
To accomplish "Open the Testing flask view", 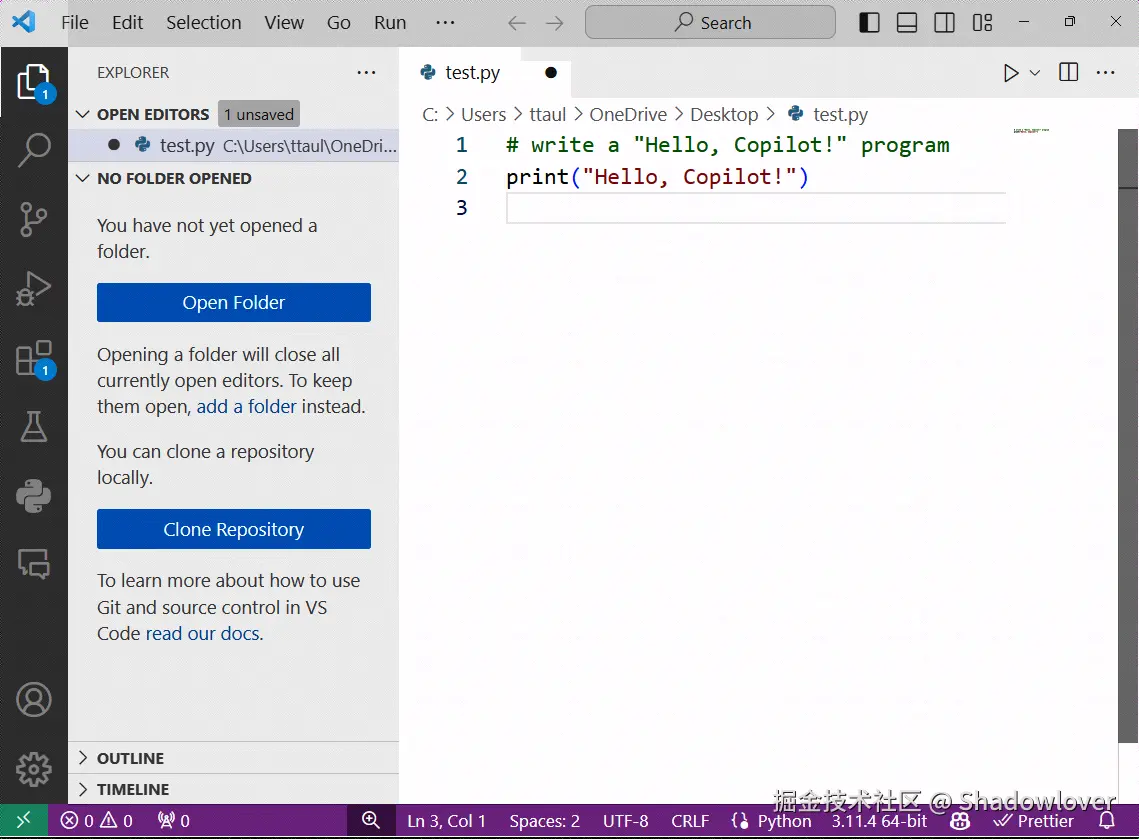I will coord(33,426).
